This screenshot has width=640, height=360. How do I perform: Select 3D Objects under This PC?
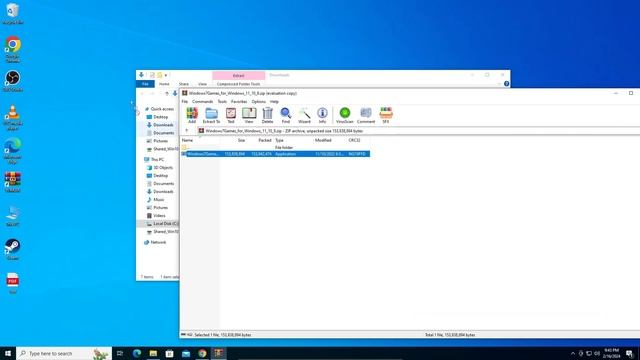[163, 168]
